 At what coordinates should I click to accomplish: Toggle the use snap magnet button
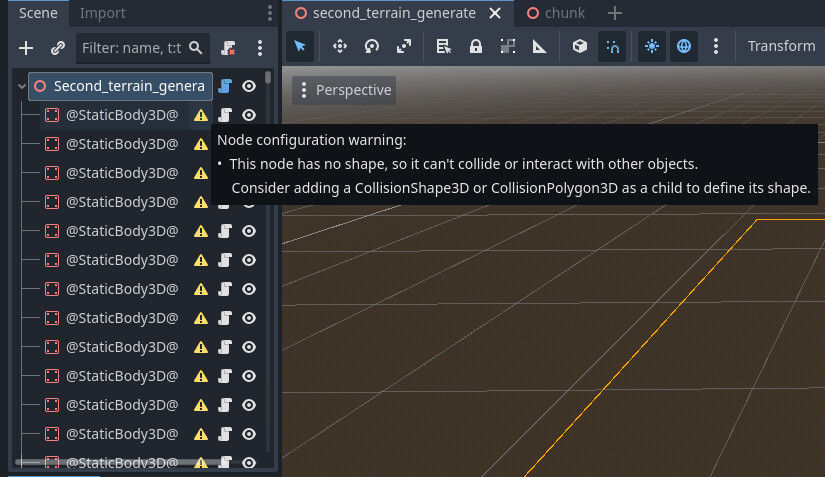[612, 46]
